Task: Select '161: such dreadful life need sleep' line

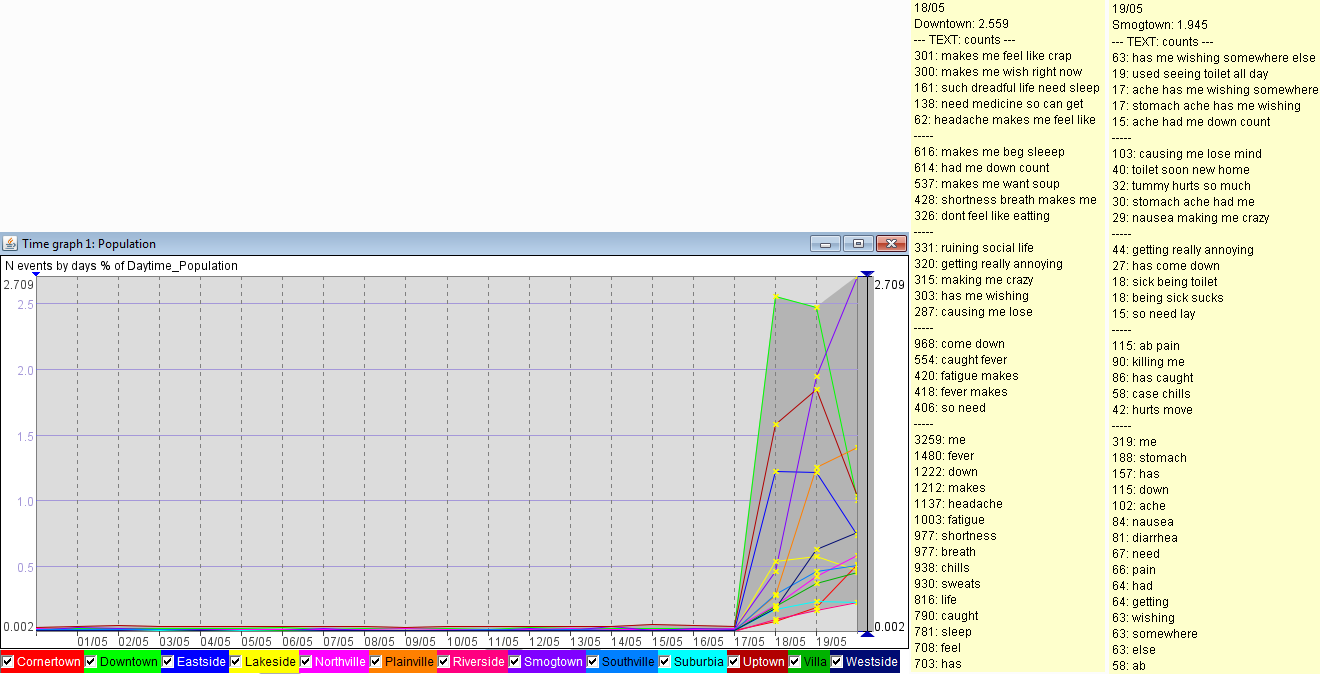Action: pos(1007,88)
